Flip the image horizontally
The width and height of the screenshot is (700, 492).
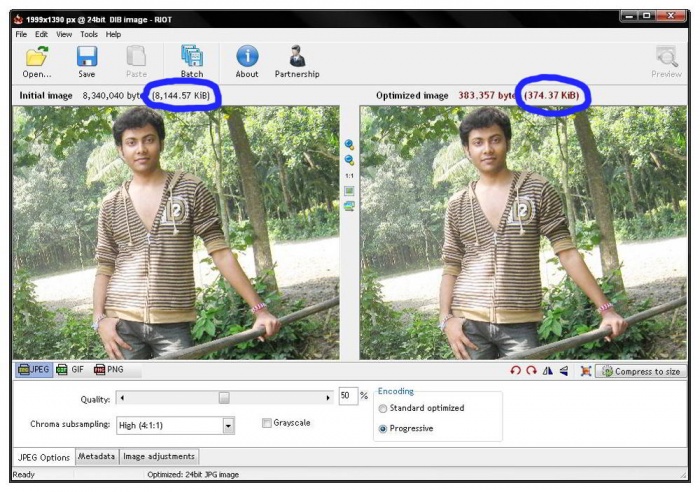[x=547, y=371]
